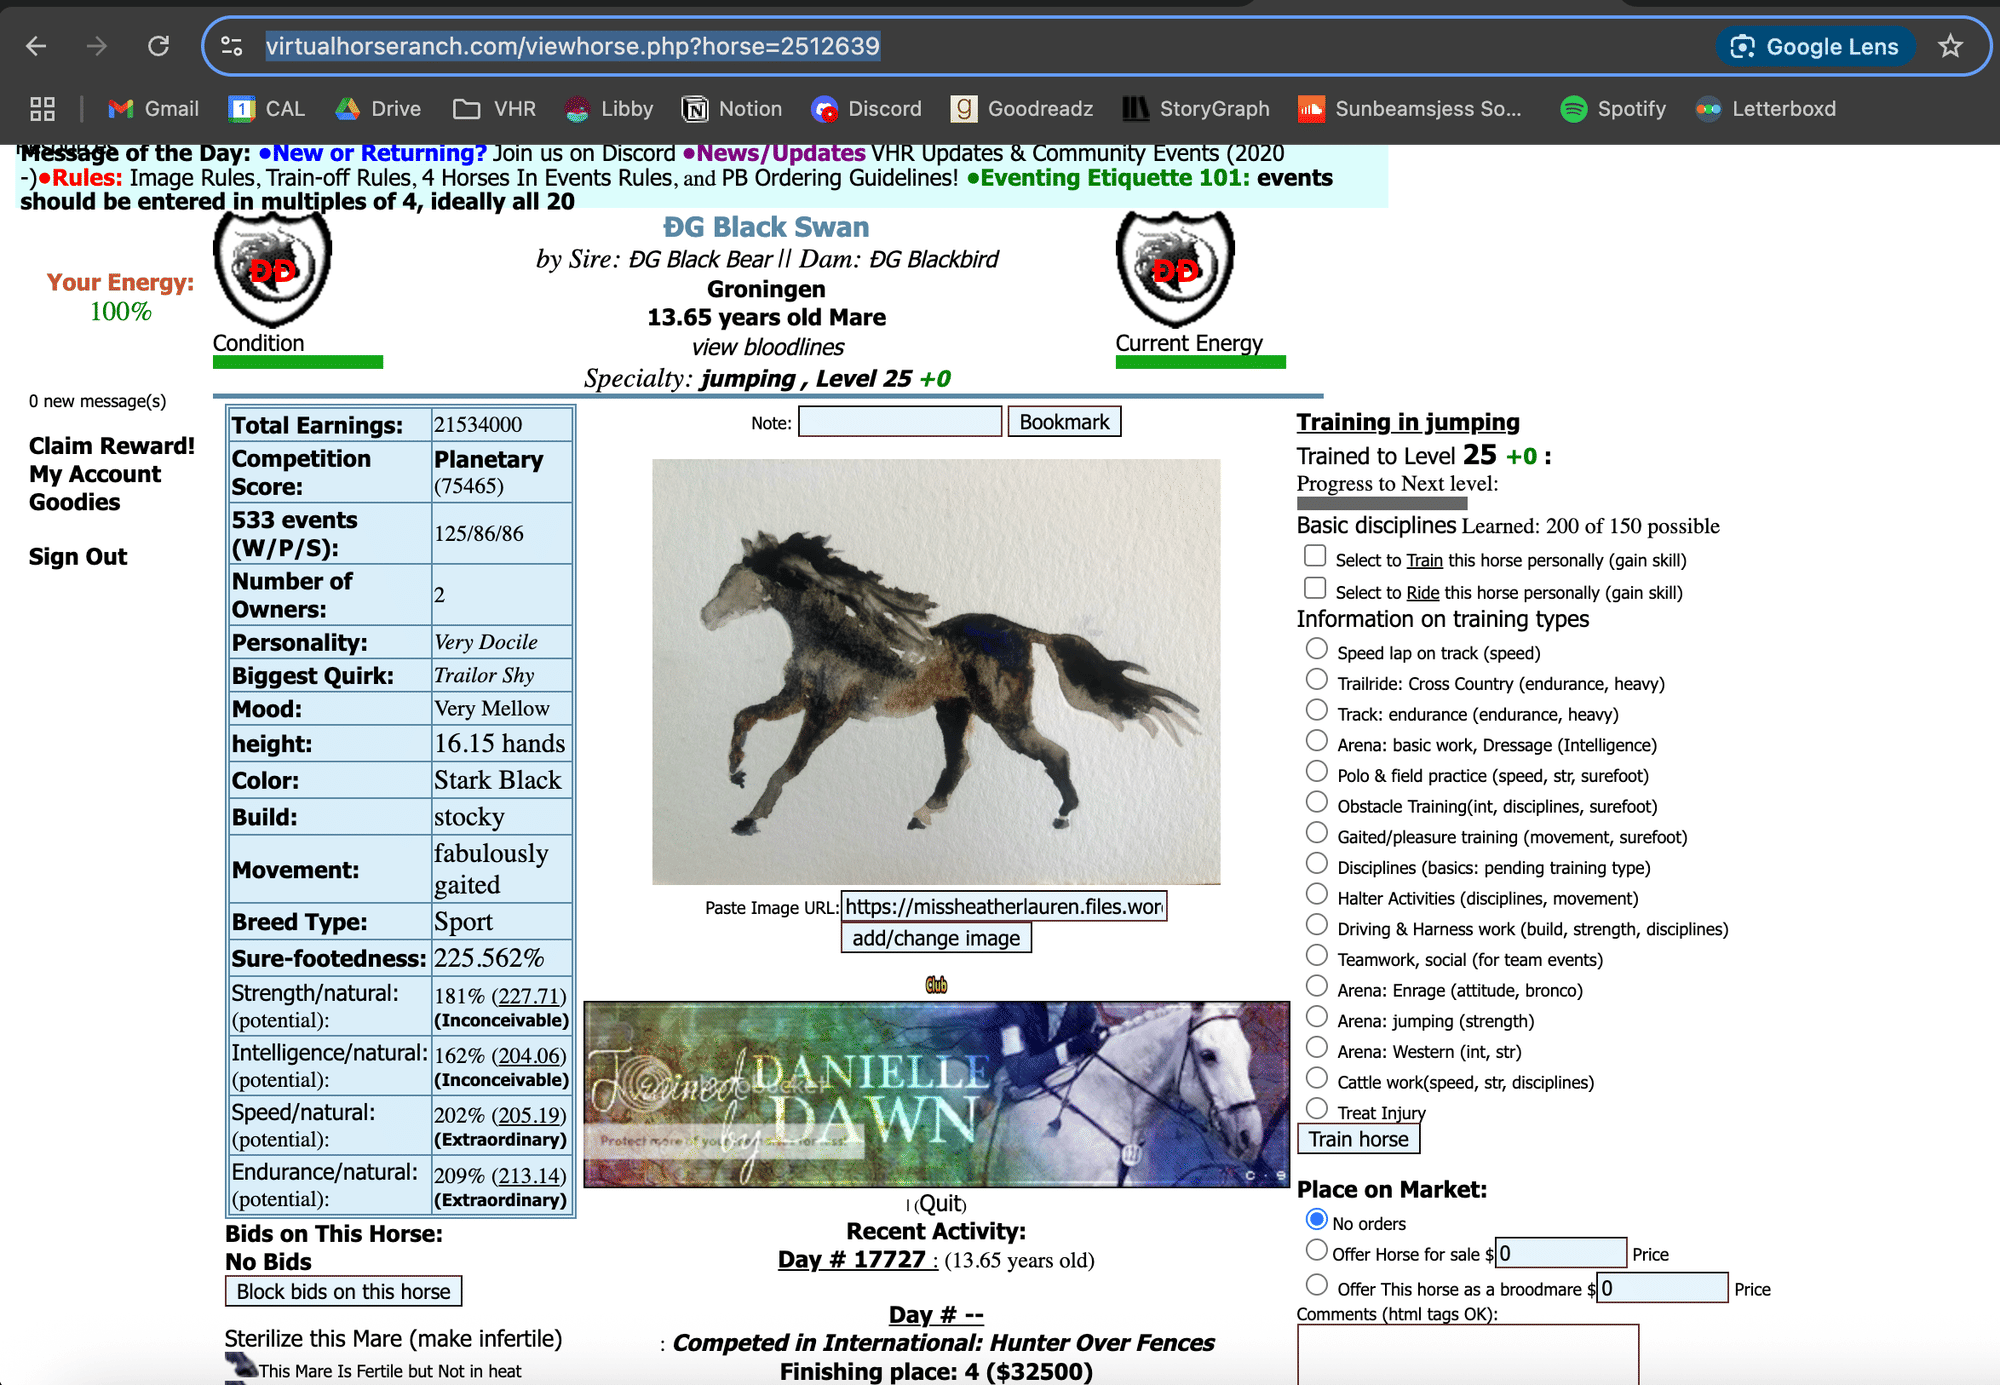This screenshot has height=1385, width=2000.
Task: Select Obstacle Training option
Action: click(x=1317, y=803)
